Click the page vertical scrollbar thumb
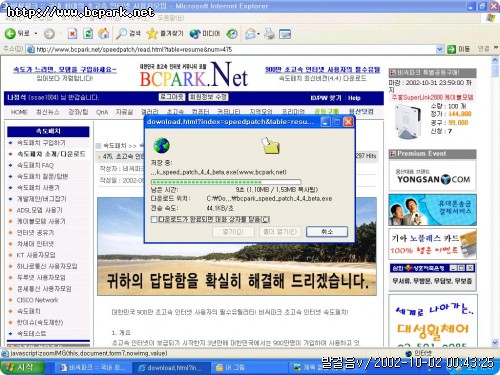The image size is (500, 375). 495,71
